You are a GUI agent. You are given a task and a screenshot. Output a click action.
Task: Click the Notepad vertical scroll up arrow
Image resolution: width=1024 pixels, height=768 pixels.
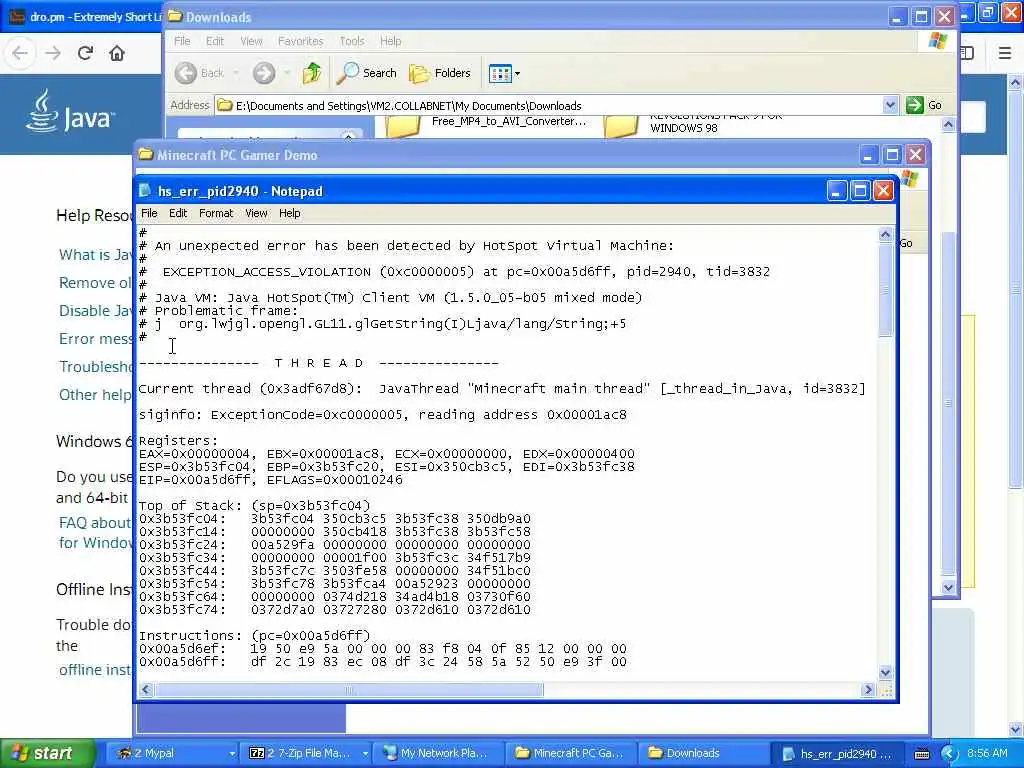pyautogui.click(x=886, y=234)
